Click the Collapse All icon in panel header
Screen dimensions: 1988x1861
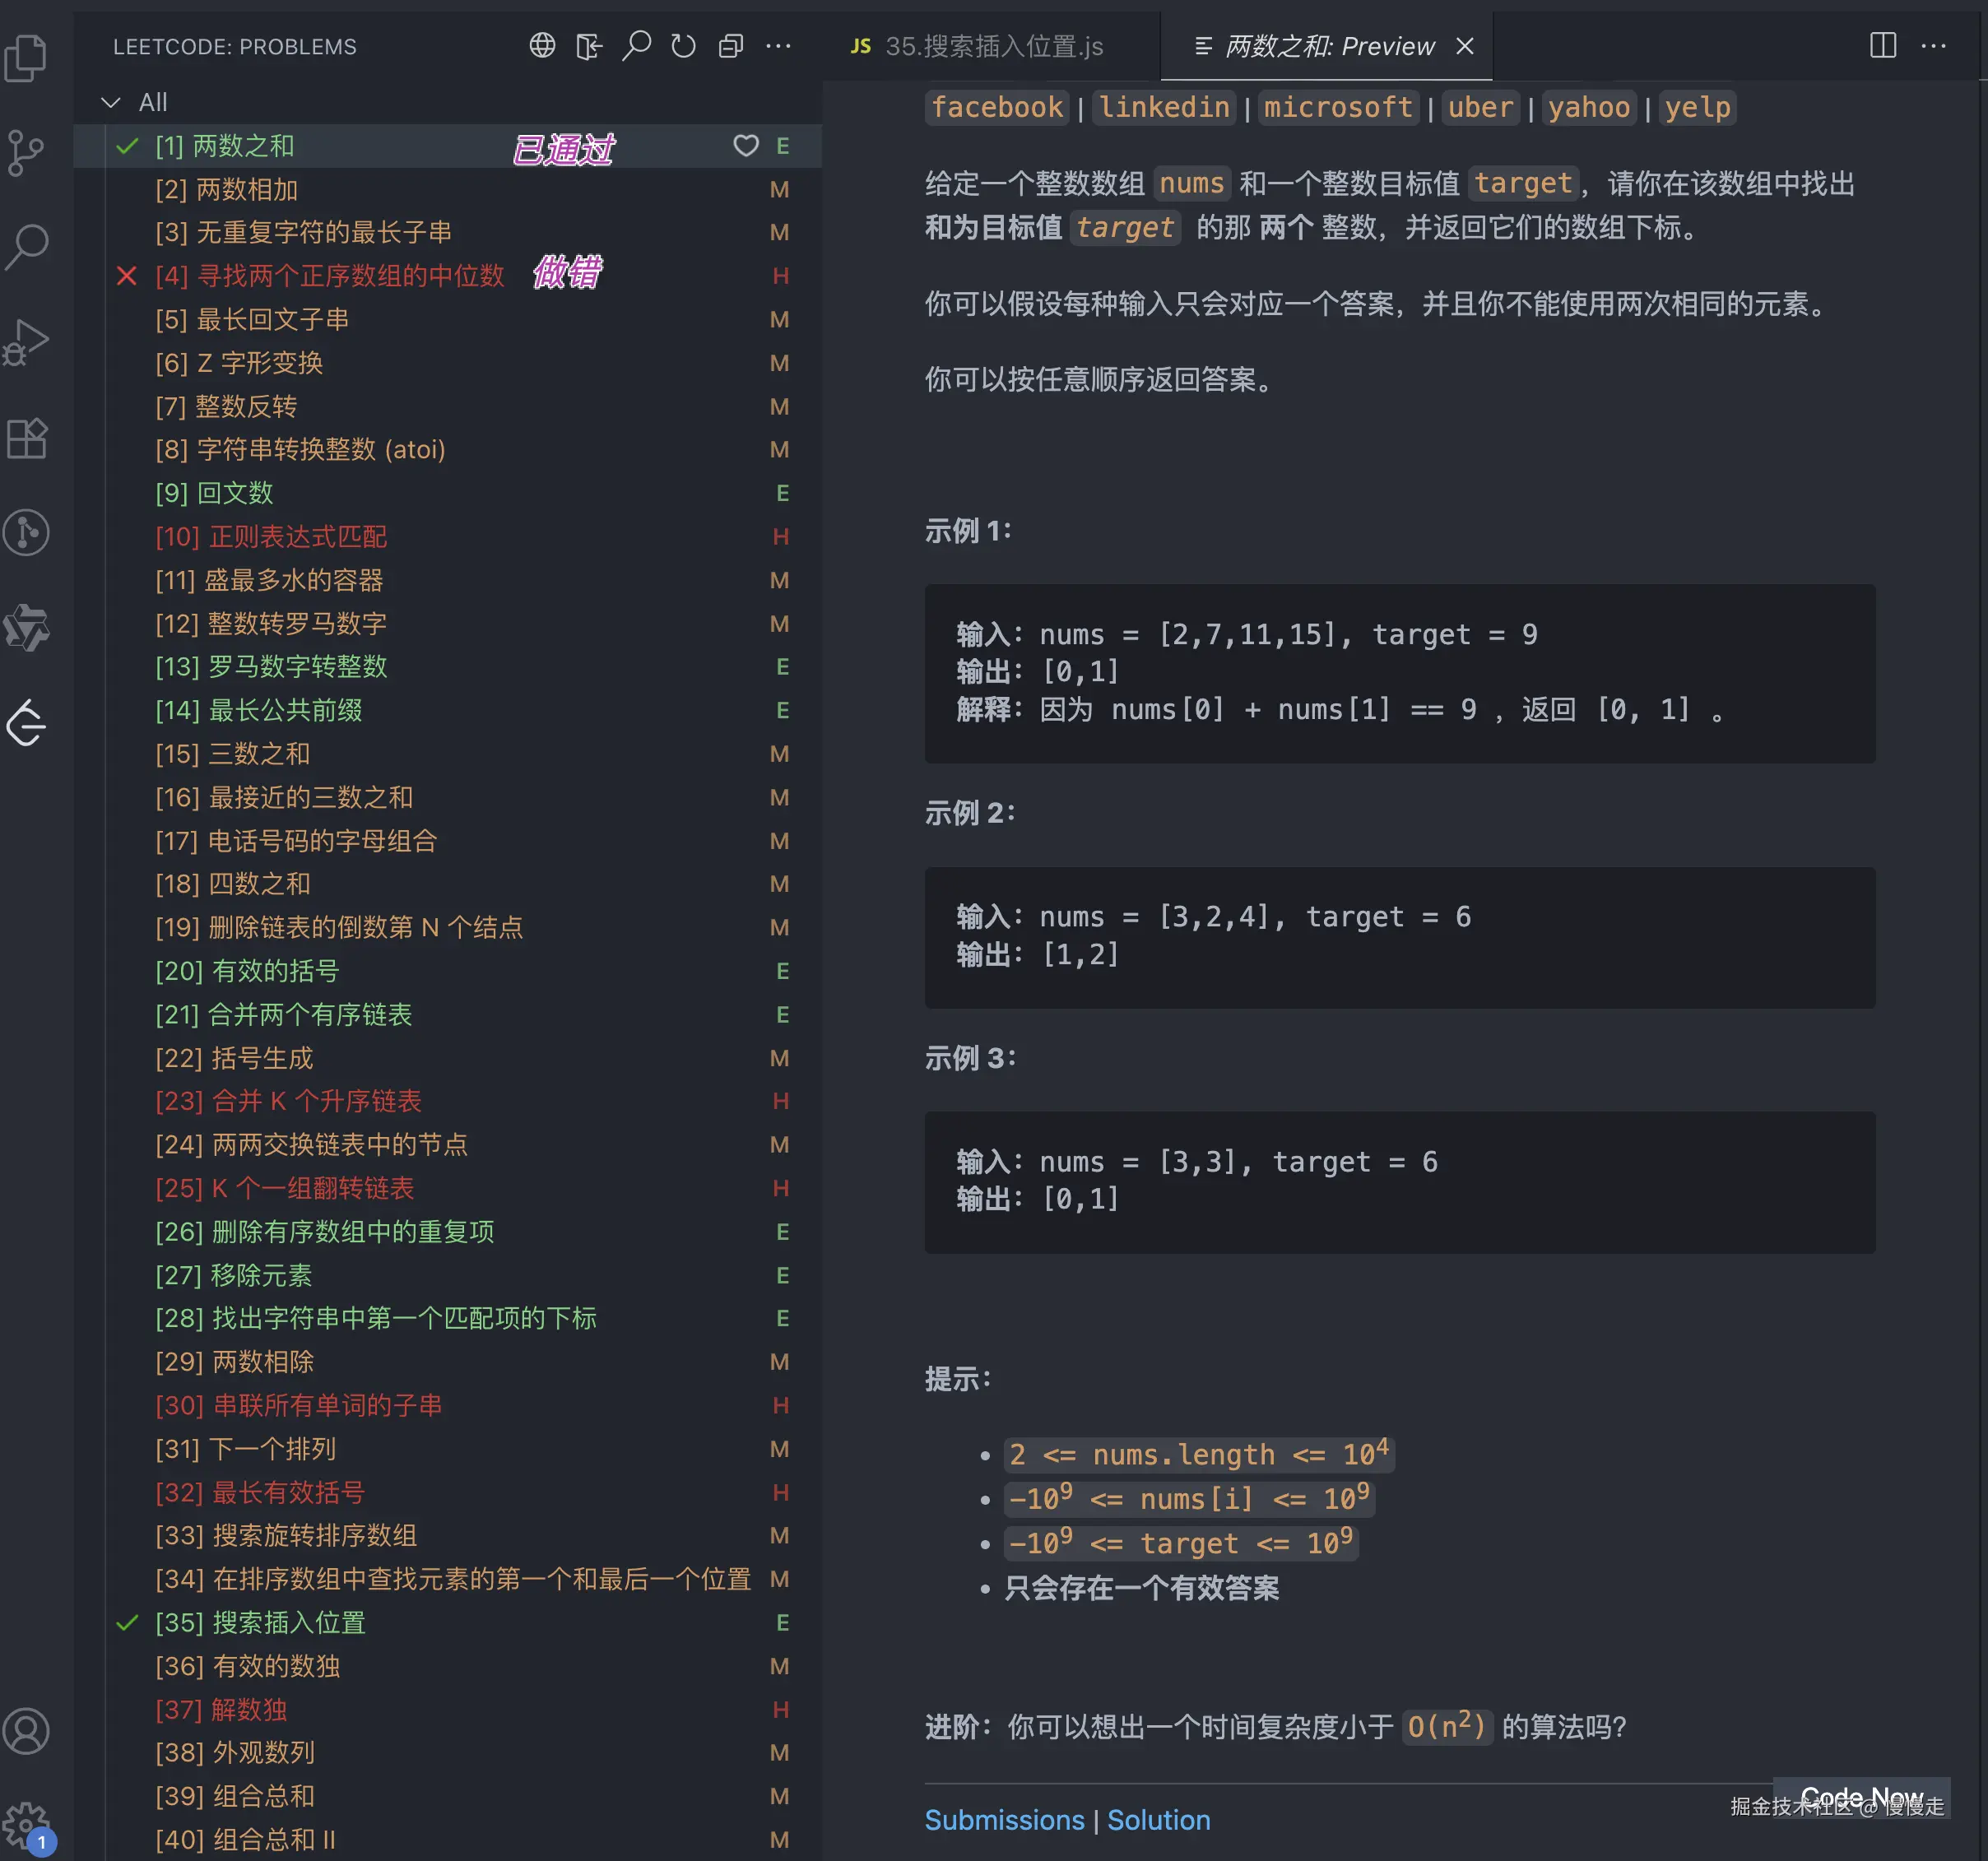731,46
